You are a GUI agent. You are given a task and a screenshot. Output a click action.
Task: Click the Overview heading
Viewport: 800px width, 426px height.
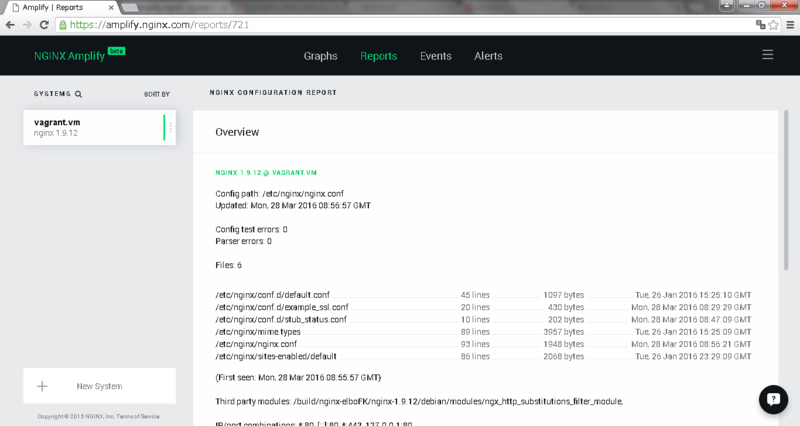237,132
